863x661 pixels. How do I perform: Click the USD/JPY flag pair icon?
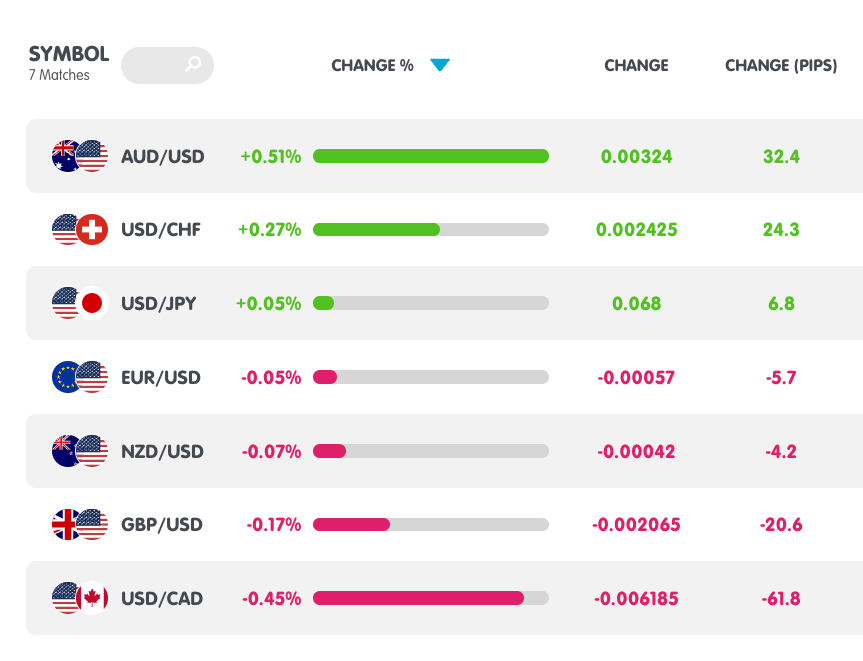pyautogui.click(x=79, y=303)
